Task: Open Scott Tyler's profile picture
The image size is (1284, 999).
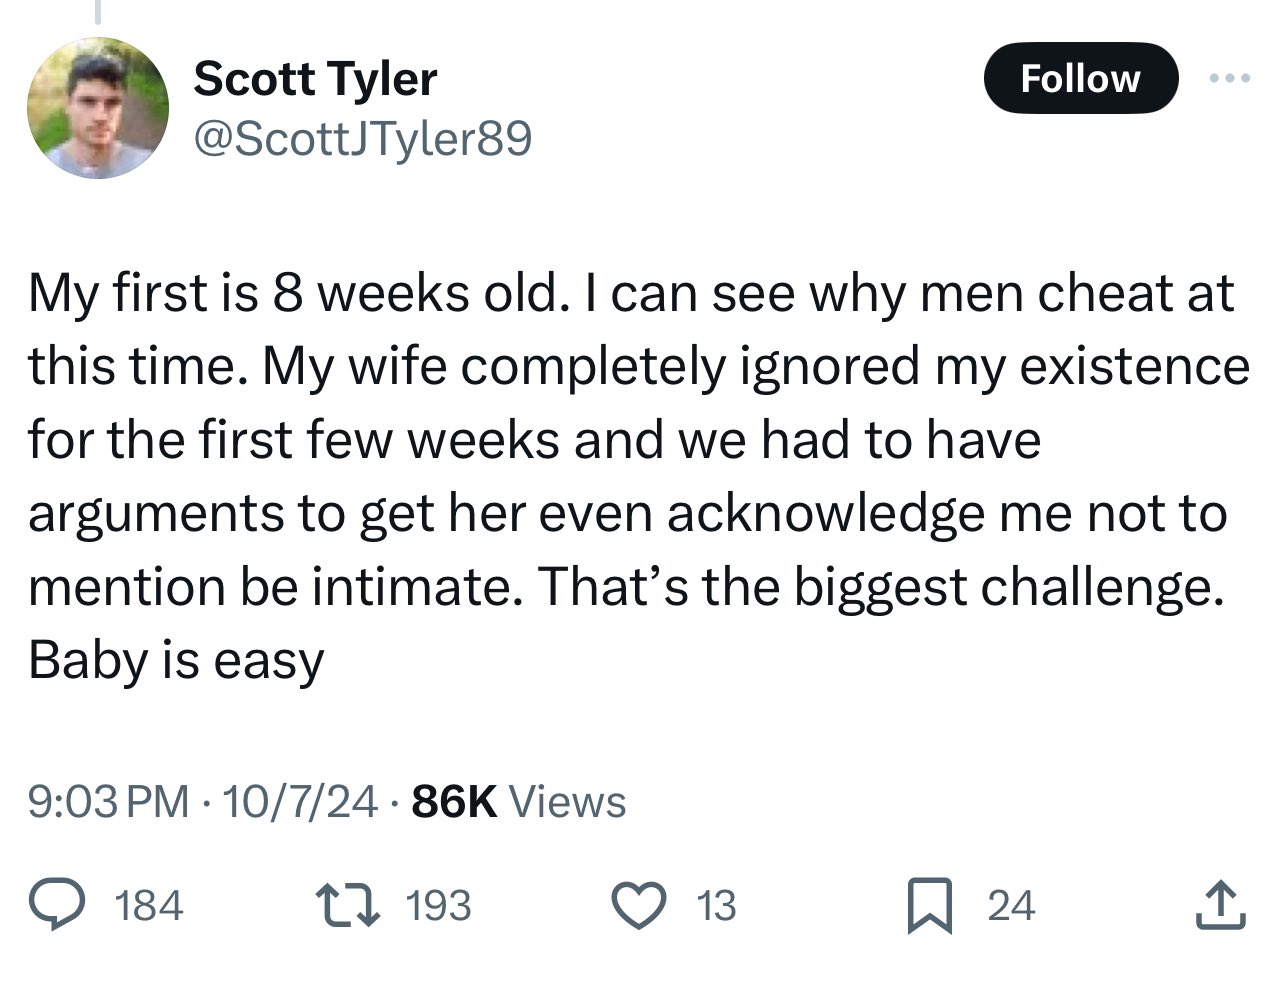Action: click(97, 108)
